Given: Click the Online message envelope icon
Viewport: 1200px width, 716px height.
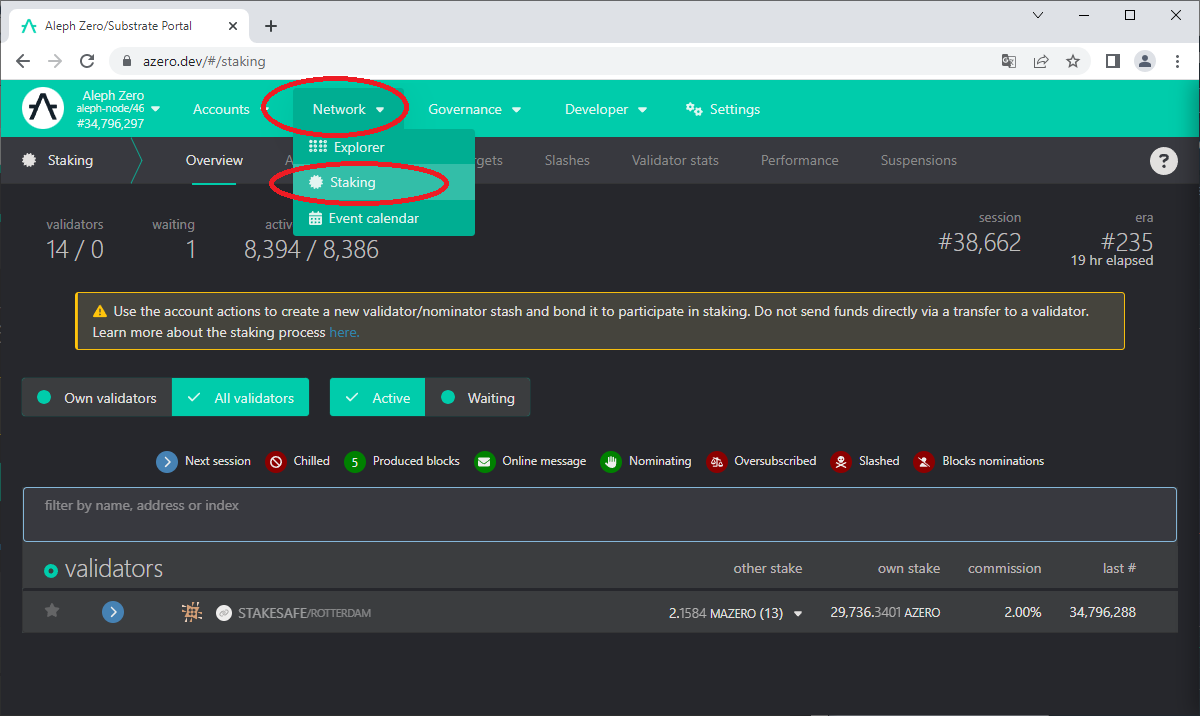Looking at the screenshot, I should coord(485,462).
